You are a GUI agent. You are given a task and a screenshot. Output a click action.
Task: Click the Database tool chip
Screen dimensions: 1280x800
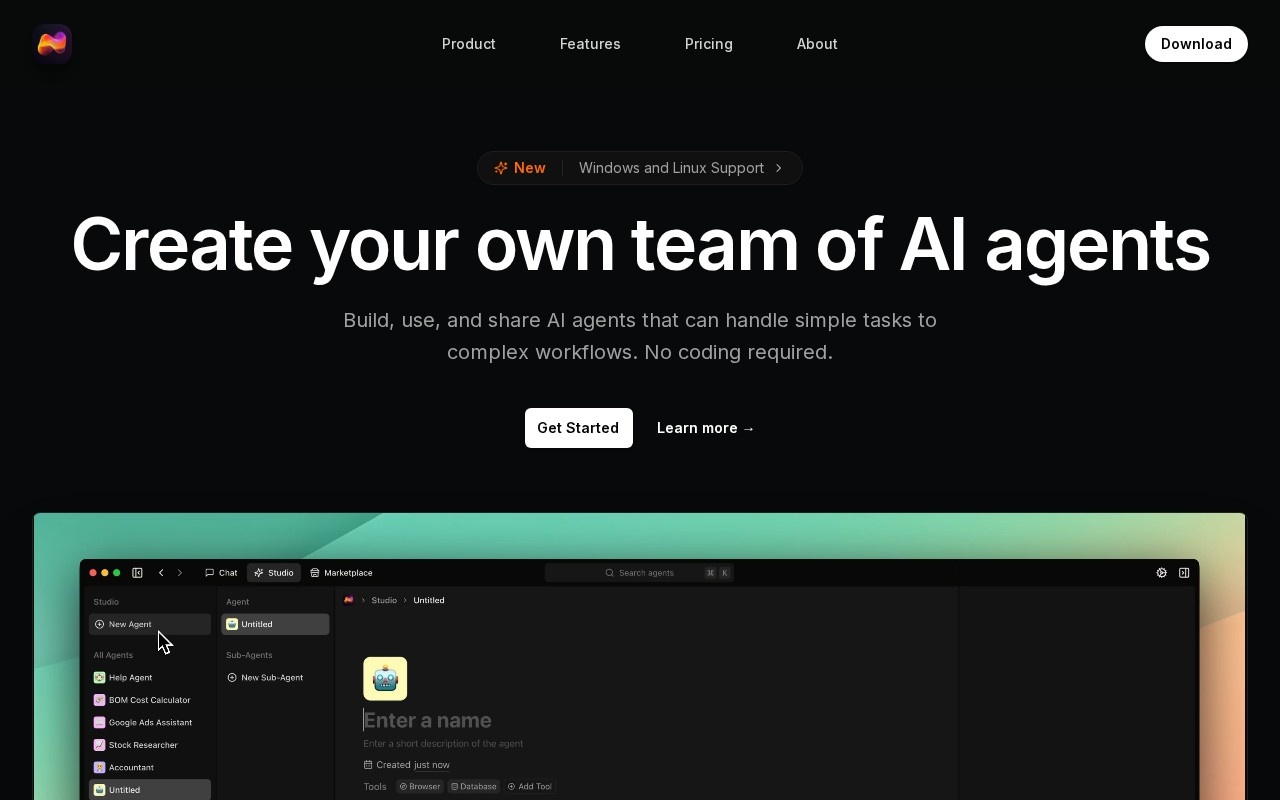pyautogui.click(x=474, y=787)
